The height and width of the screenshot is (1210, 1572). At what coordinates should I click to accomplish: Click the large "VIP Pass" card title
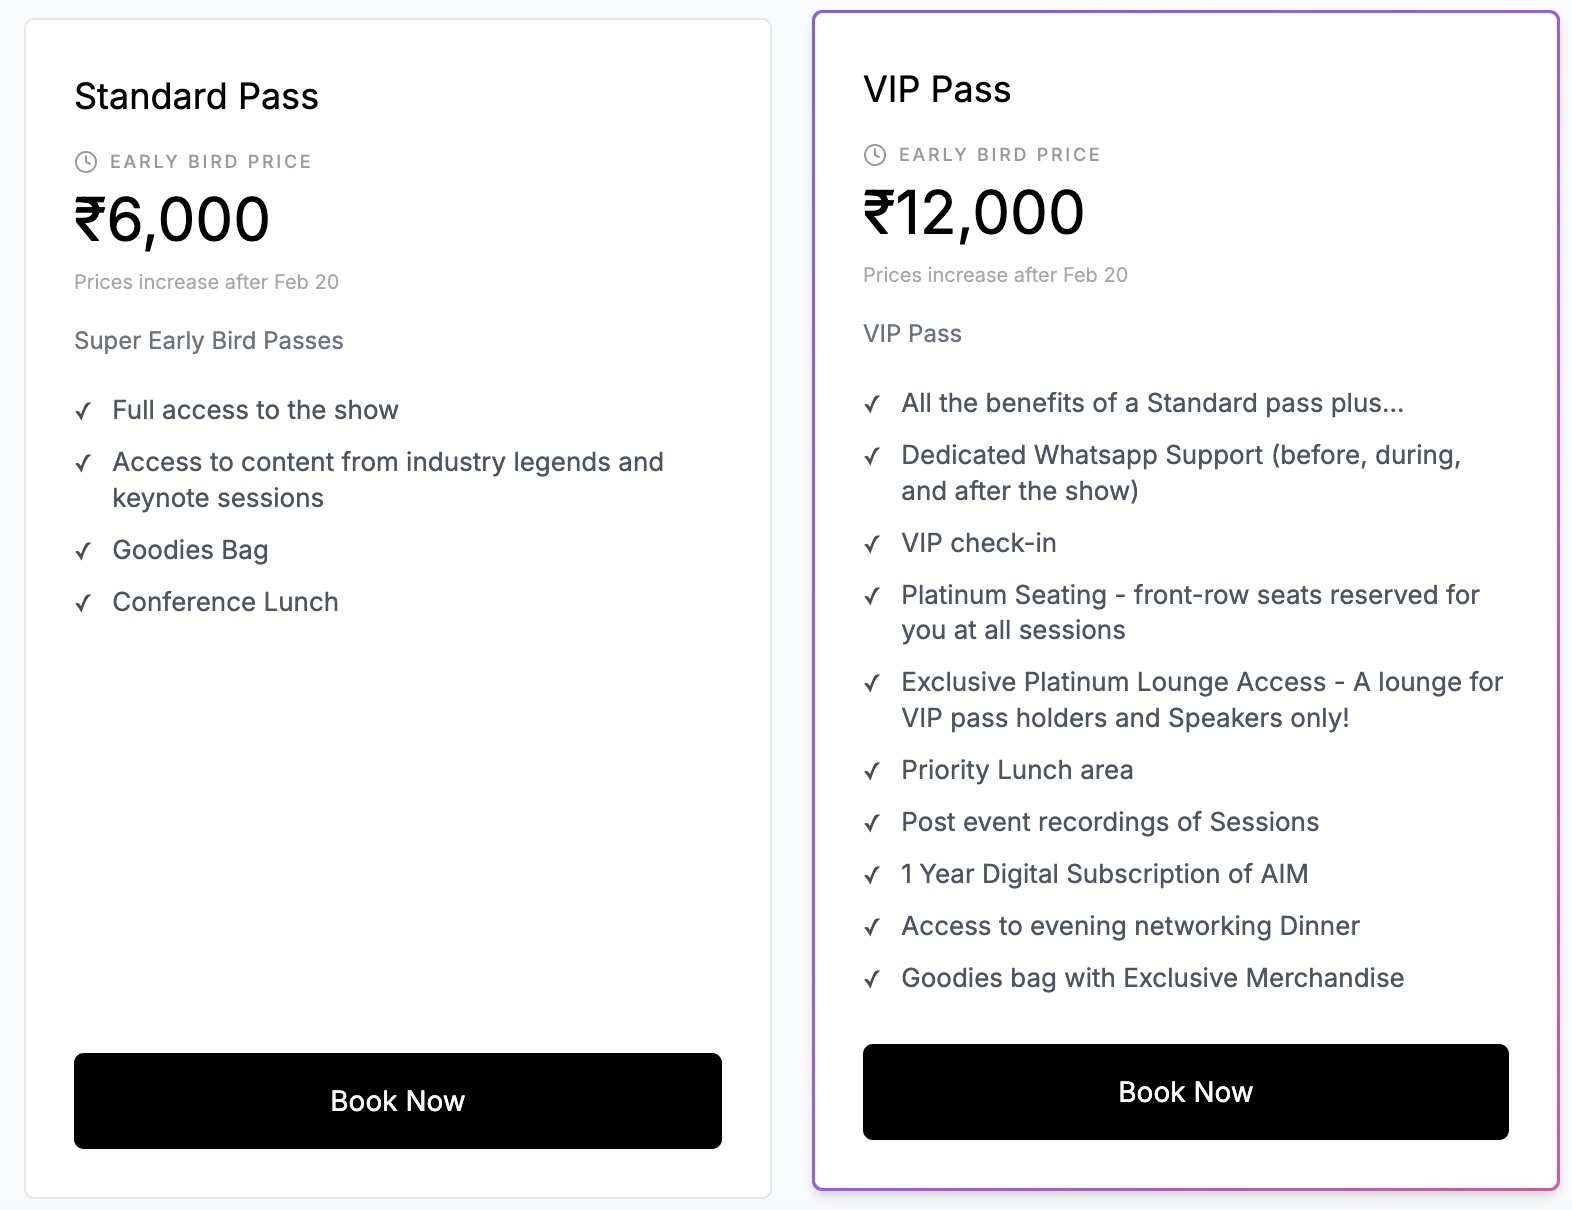937,90
